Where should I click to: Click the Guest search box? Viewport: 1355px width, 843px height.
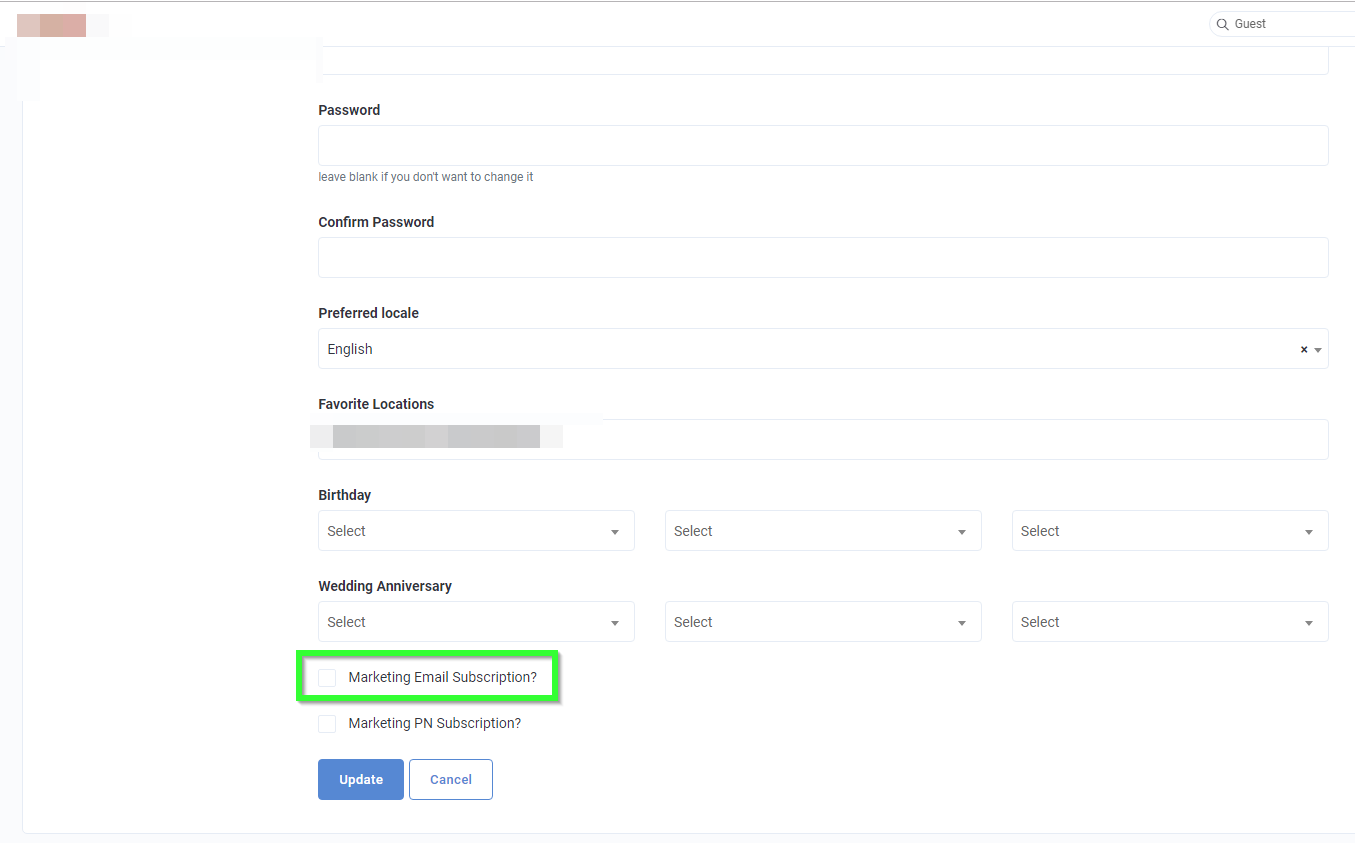click(x=1280, y=23)
